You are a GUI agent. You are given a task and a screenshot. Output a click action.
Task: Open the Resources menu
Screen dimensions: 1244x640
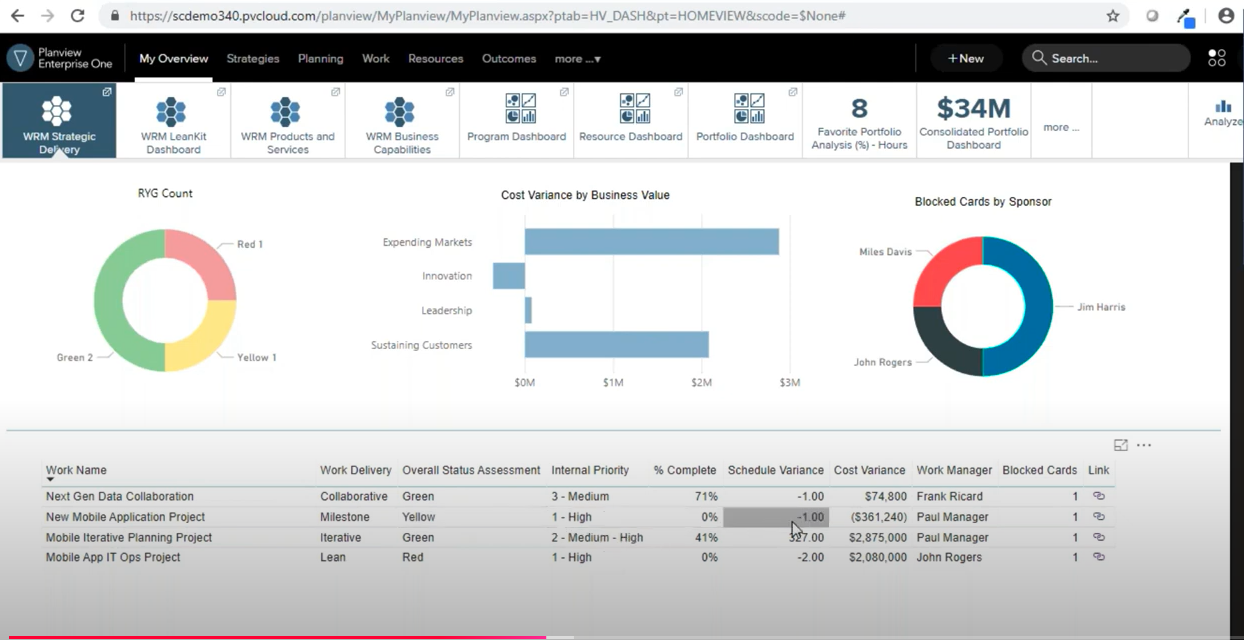point(436,59)
